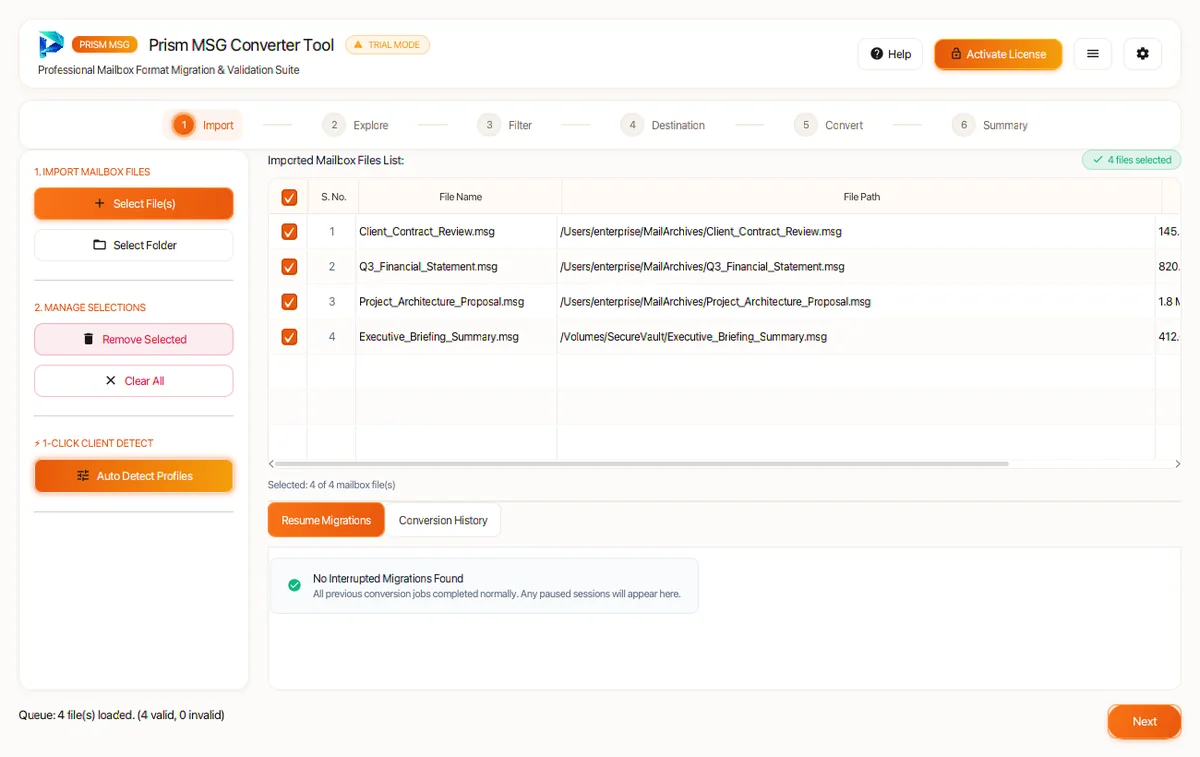This screenshot has width=1200, height=757.
Task: Click the PRISM MSG badge
Action: point(105,45)
